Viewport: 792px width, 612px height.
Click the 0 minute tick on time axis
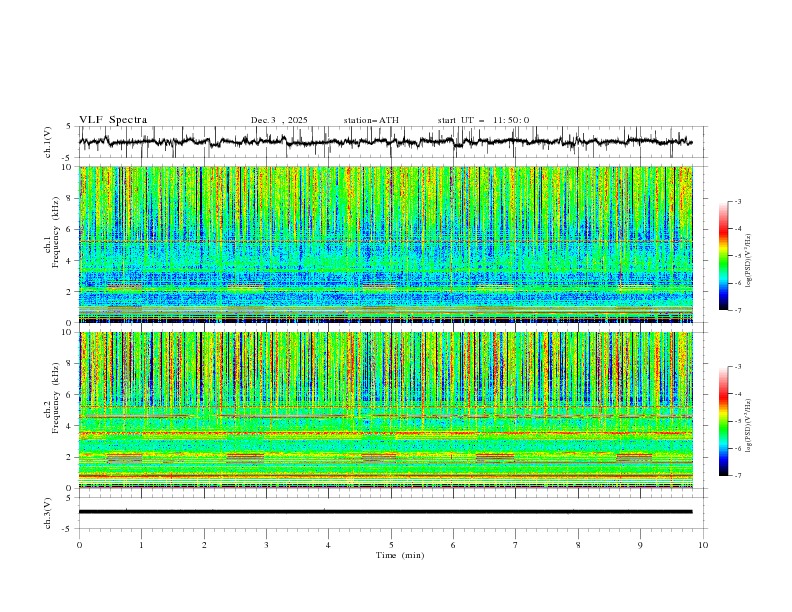79,545
